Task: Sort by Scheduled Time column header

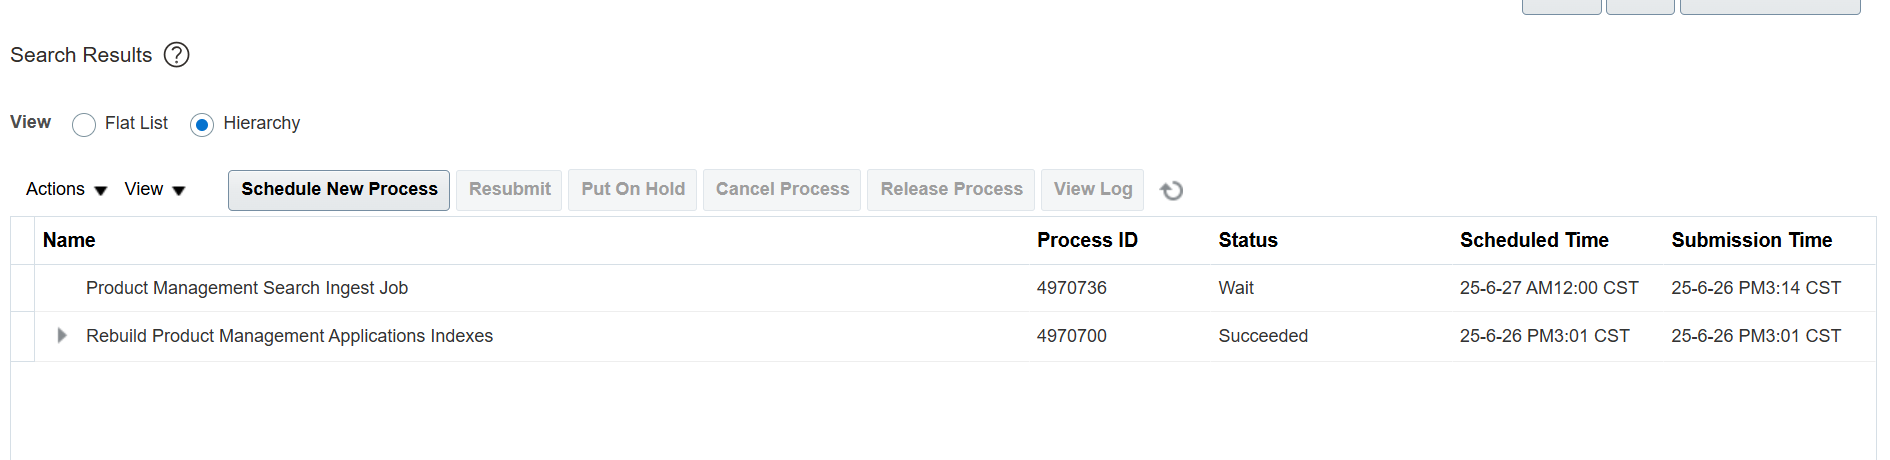Action: tap(1534, 240)
